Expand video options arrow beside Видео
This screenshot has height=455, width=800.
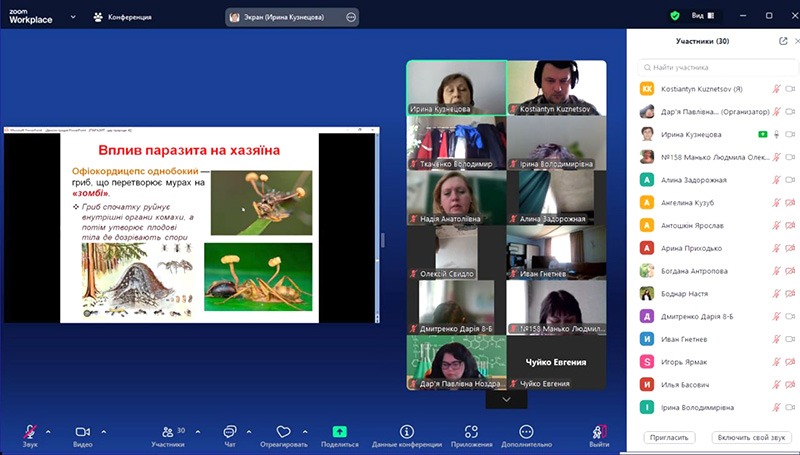[x=104, y=430]
